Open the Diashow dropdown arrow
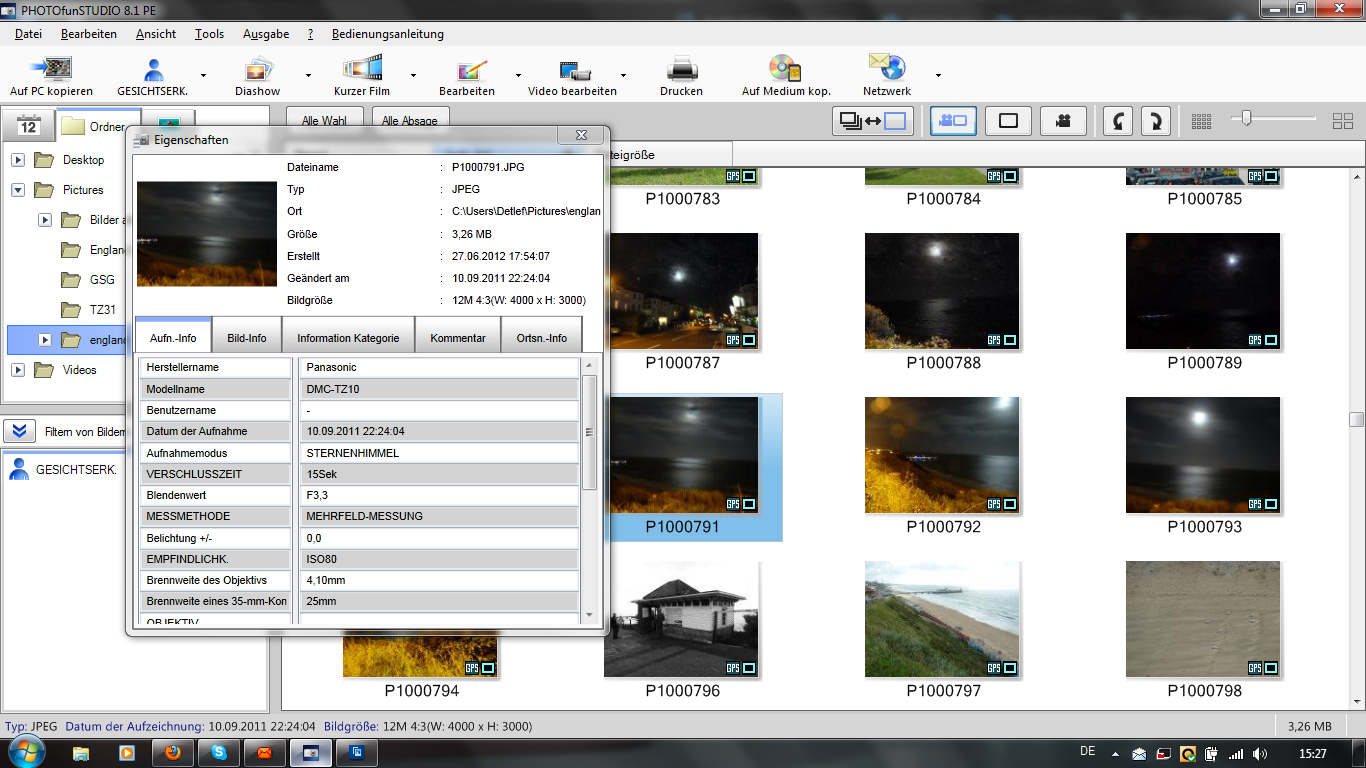The image size is (1366, 768). (x=307, y=75)
